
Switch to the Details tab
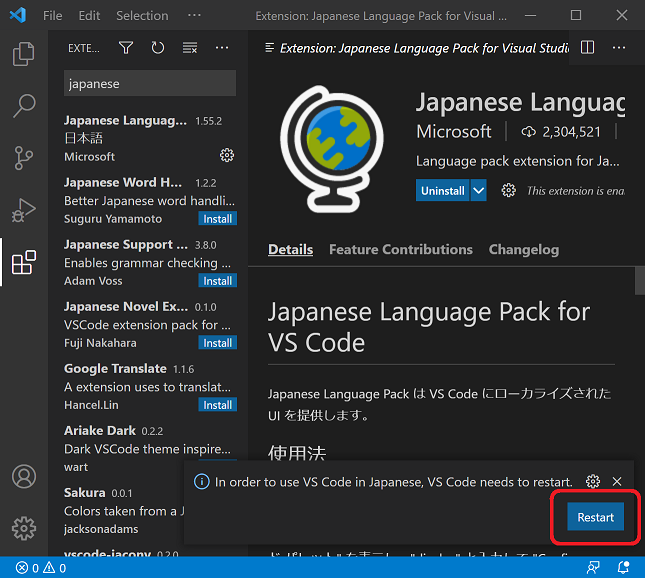coord(290,249)
